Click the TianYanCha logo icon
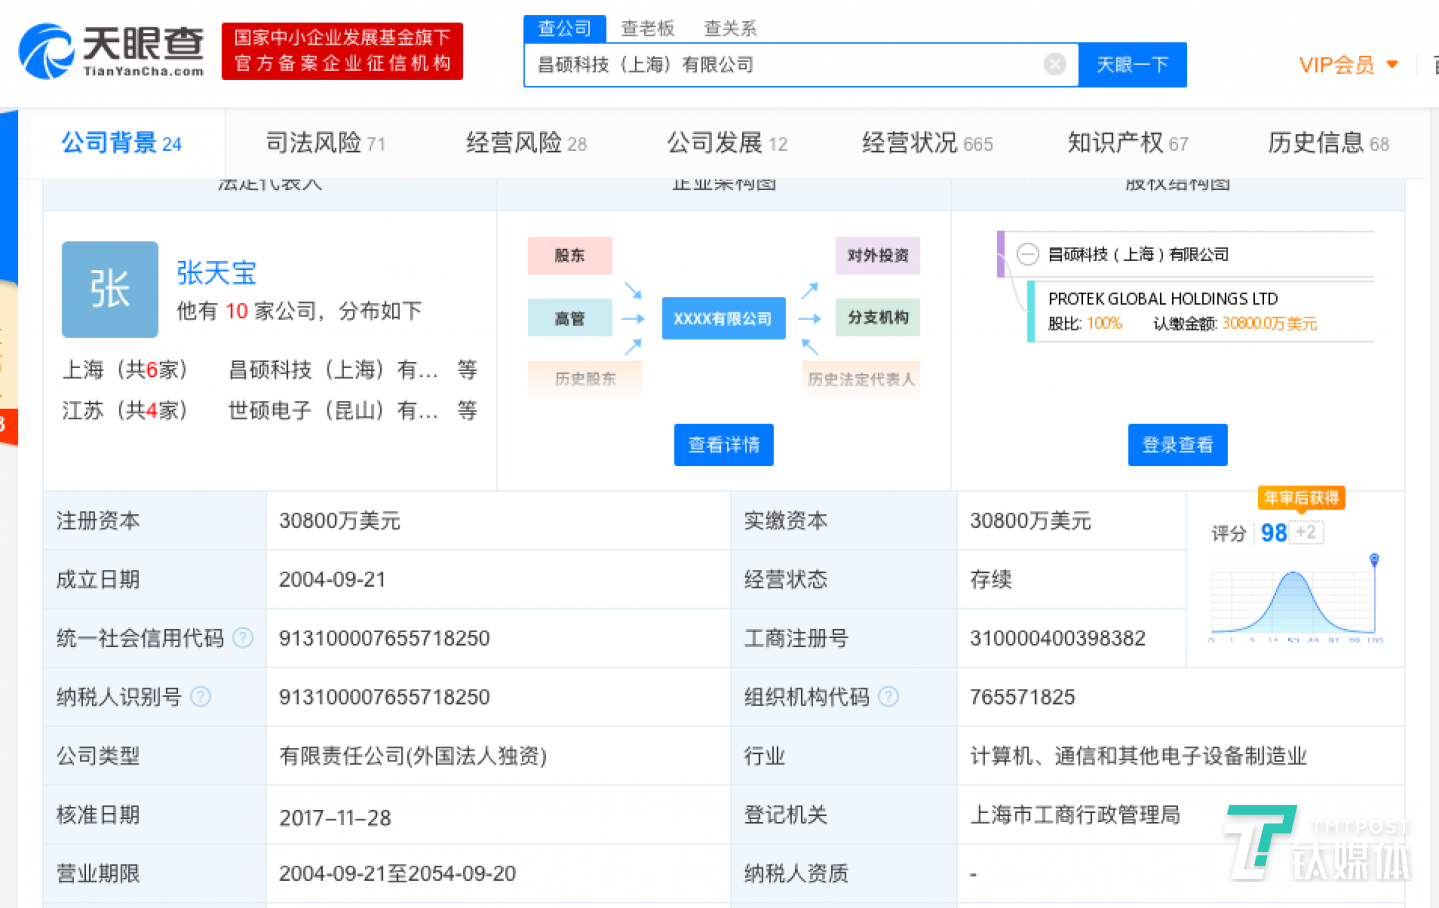The height and width of the screenshot is (908, 1439). [47, 52]
